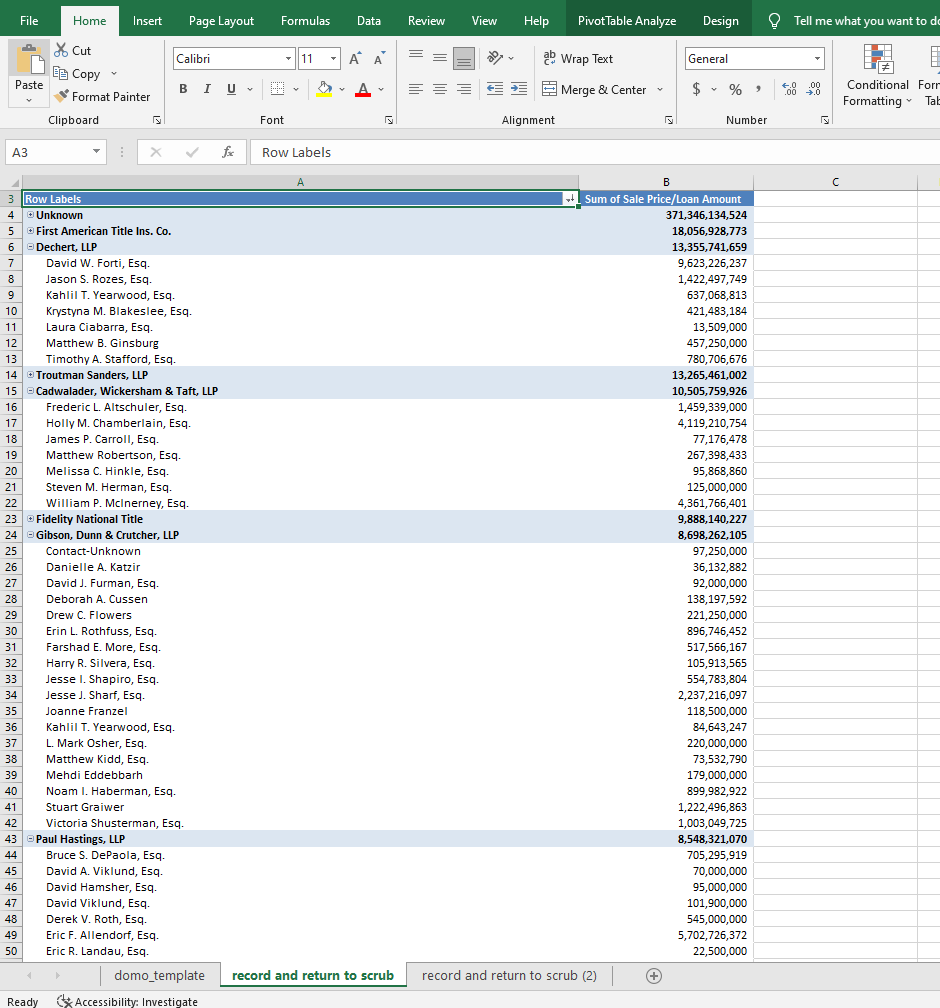Open the Borders icon in the Font group

(277, 89)
